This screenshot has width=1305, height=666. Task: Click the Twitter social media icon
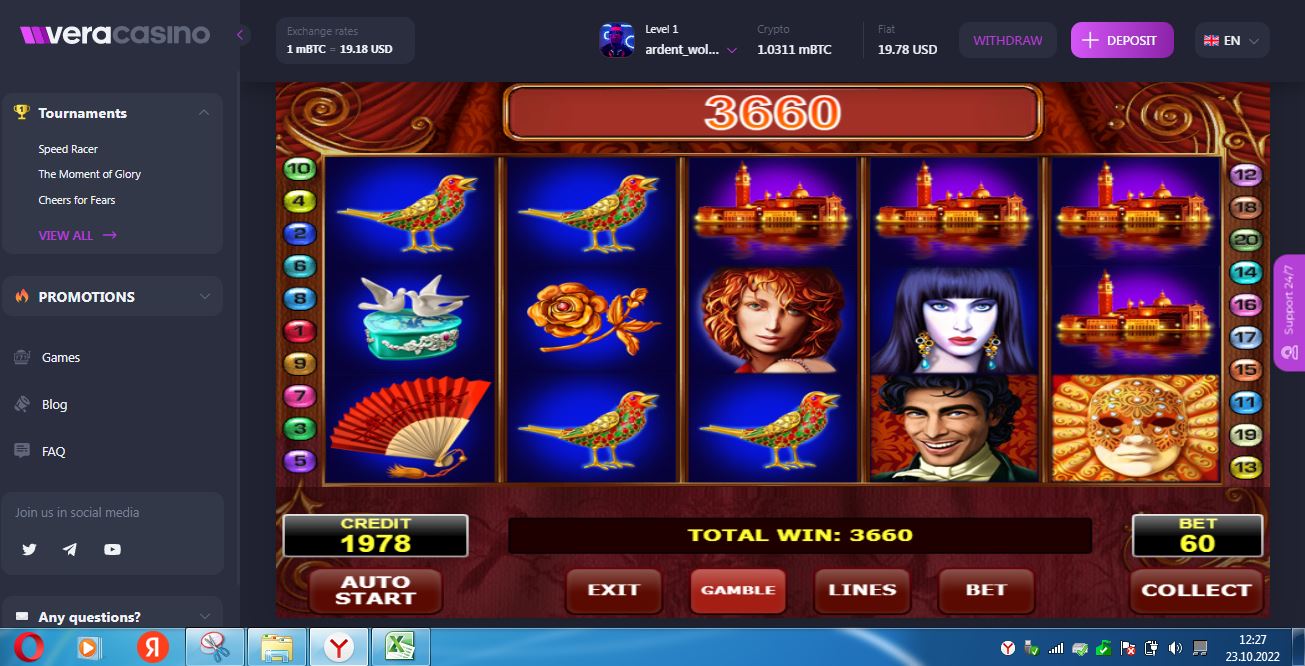point(29,549)
